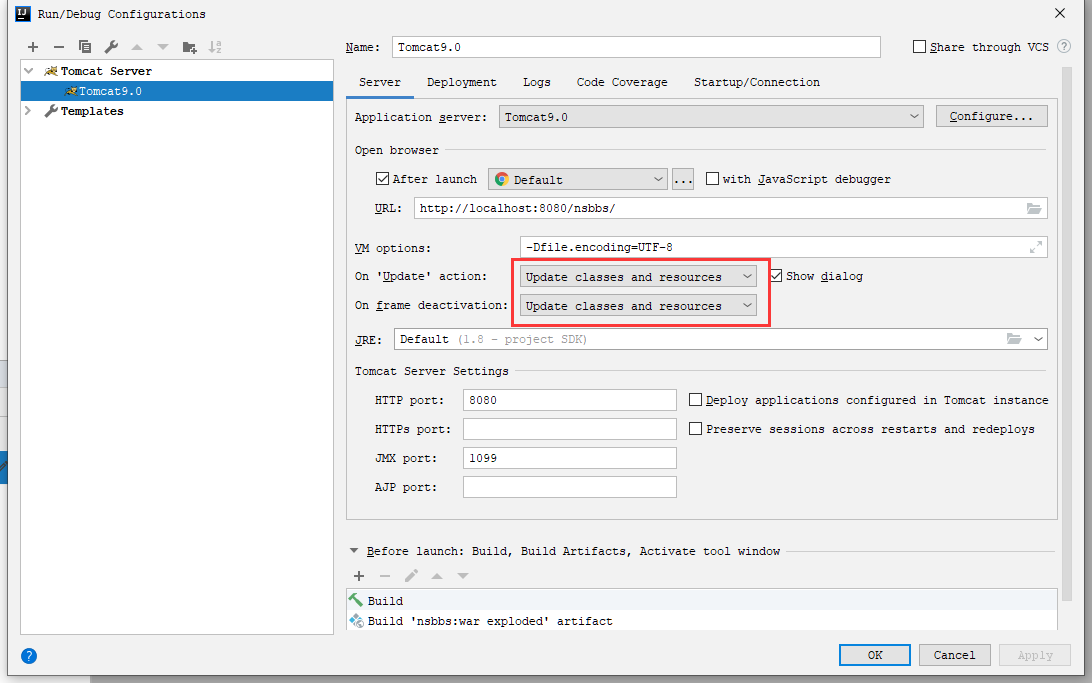1092x683 pixels.
Task: Add before-launch task plus icon
Action: click(359, 576)
